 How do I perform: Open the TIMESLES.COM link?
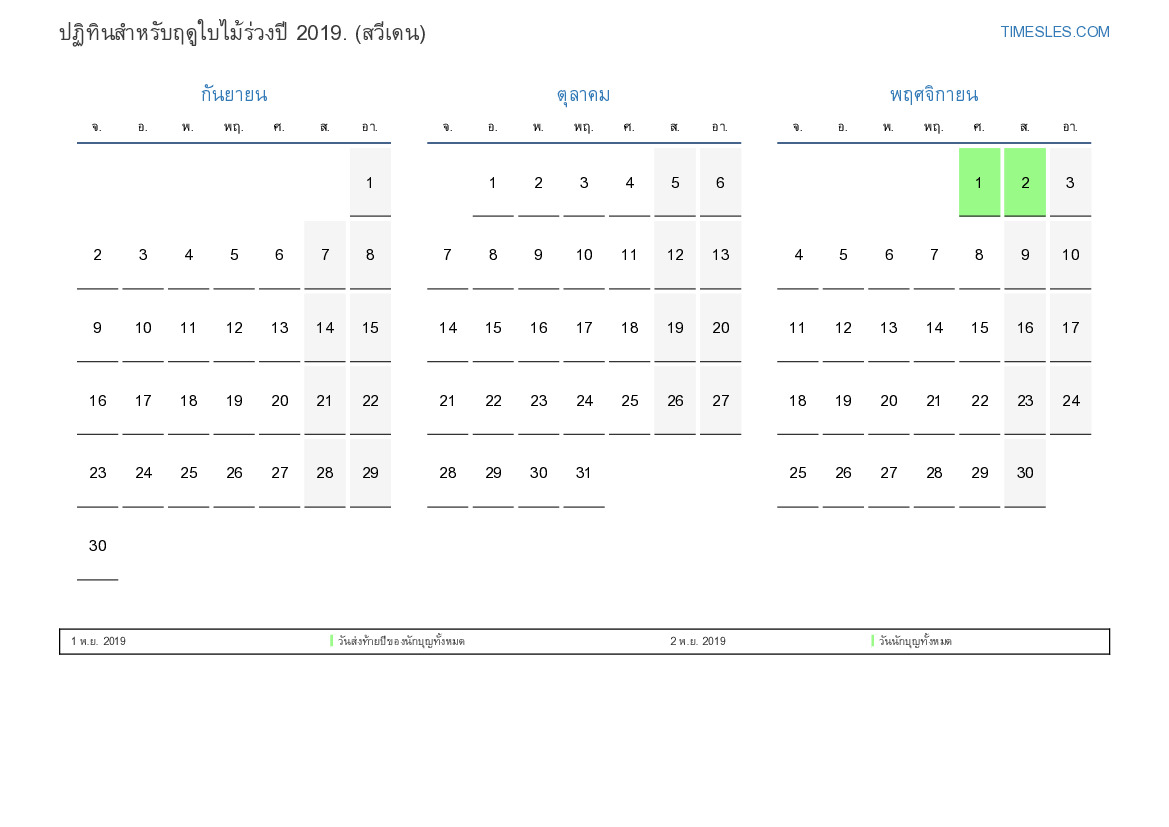[1054, 32]
